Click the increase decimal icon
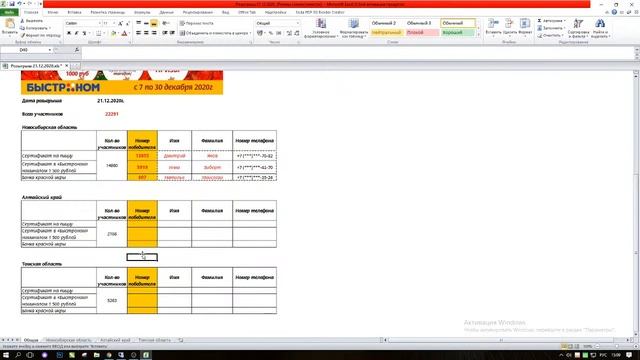This screenshot has width=640, height=360. click(289, 33)
